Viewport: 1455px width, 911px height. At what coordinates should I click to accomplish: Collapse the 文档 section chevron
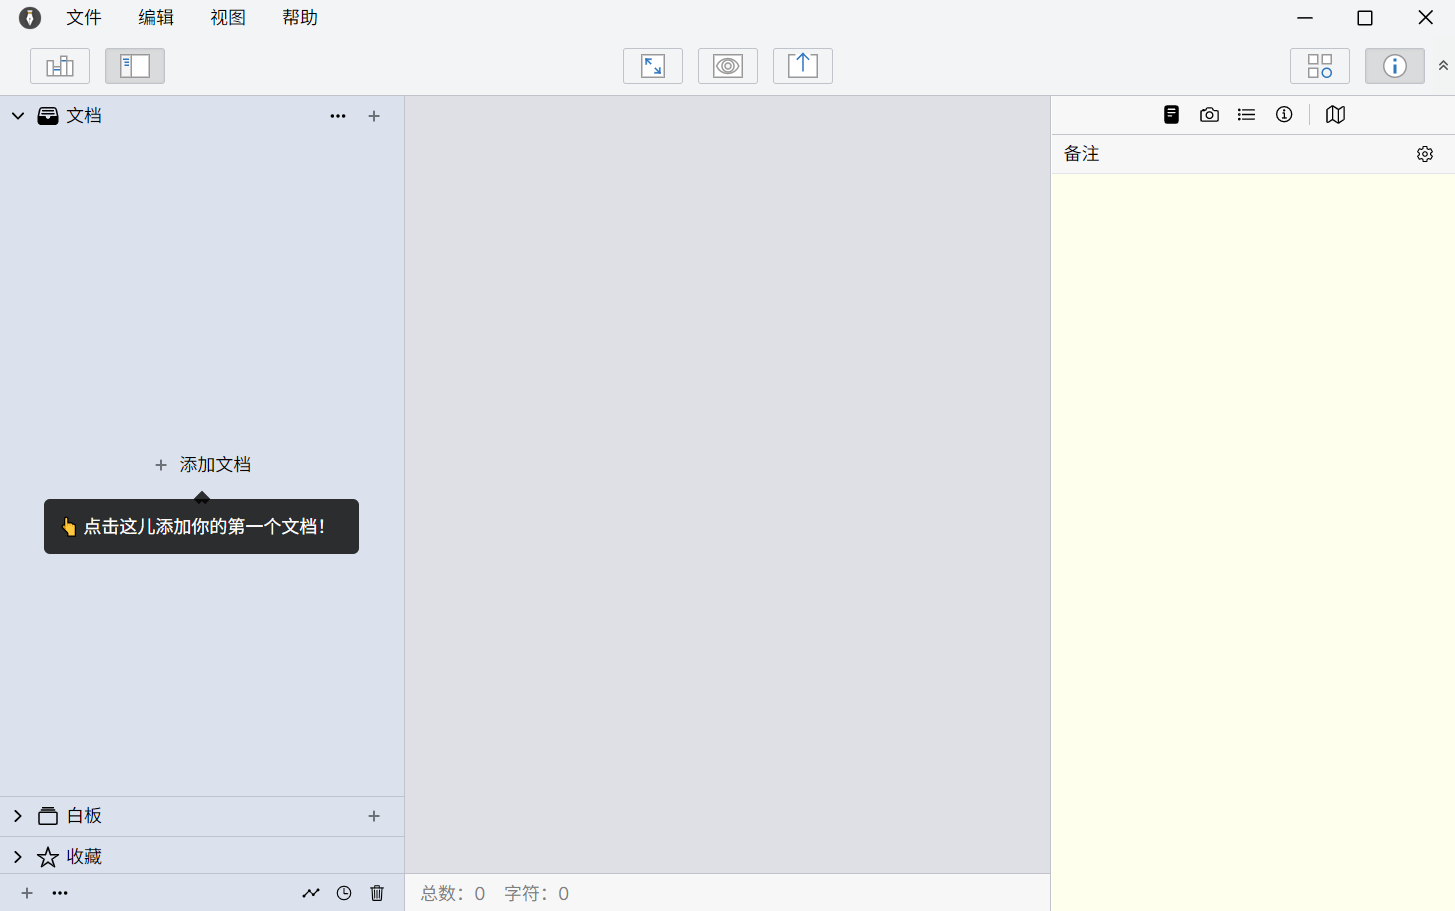click(x=18, y=116)
